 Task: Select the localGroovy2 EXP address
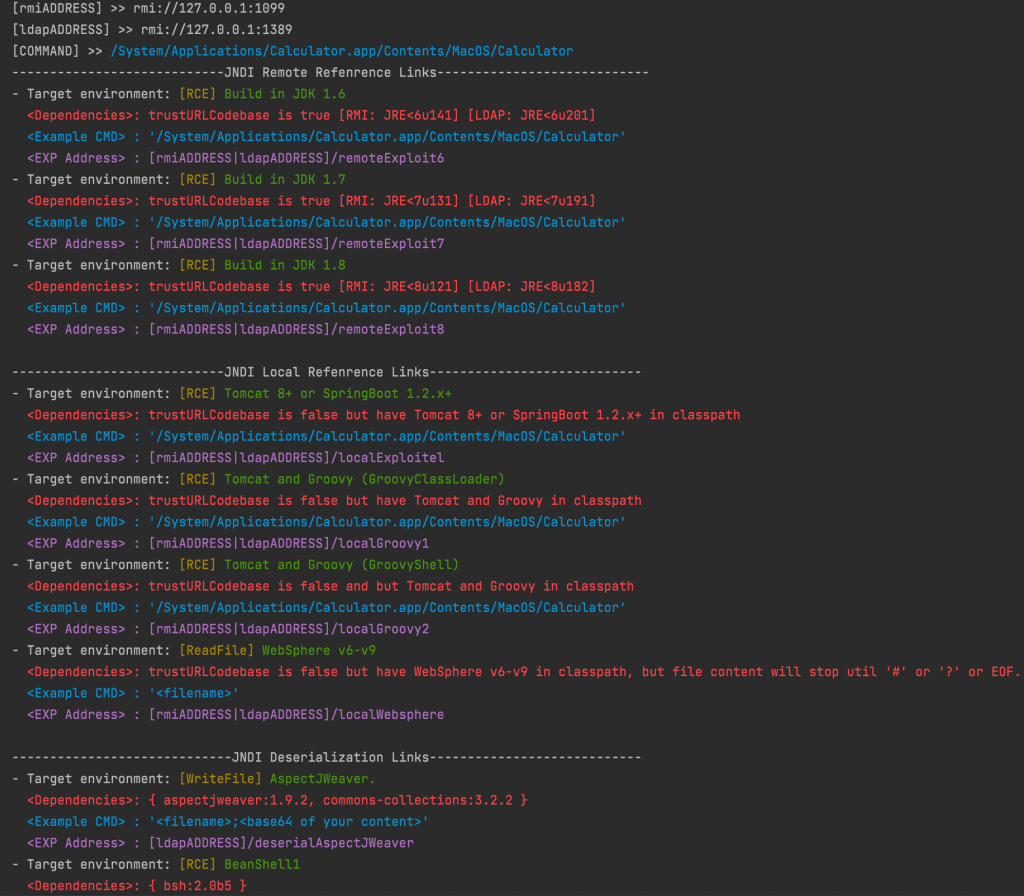(x=228, y=629)
